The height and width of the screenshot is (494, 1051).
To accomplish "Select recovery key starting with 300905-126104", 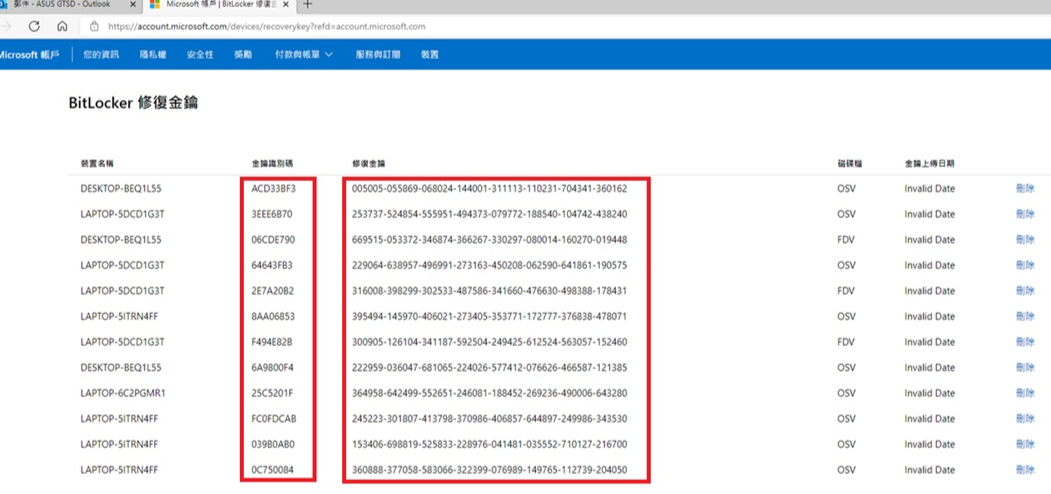I will point(489,342).
